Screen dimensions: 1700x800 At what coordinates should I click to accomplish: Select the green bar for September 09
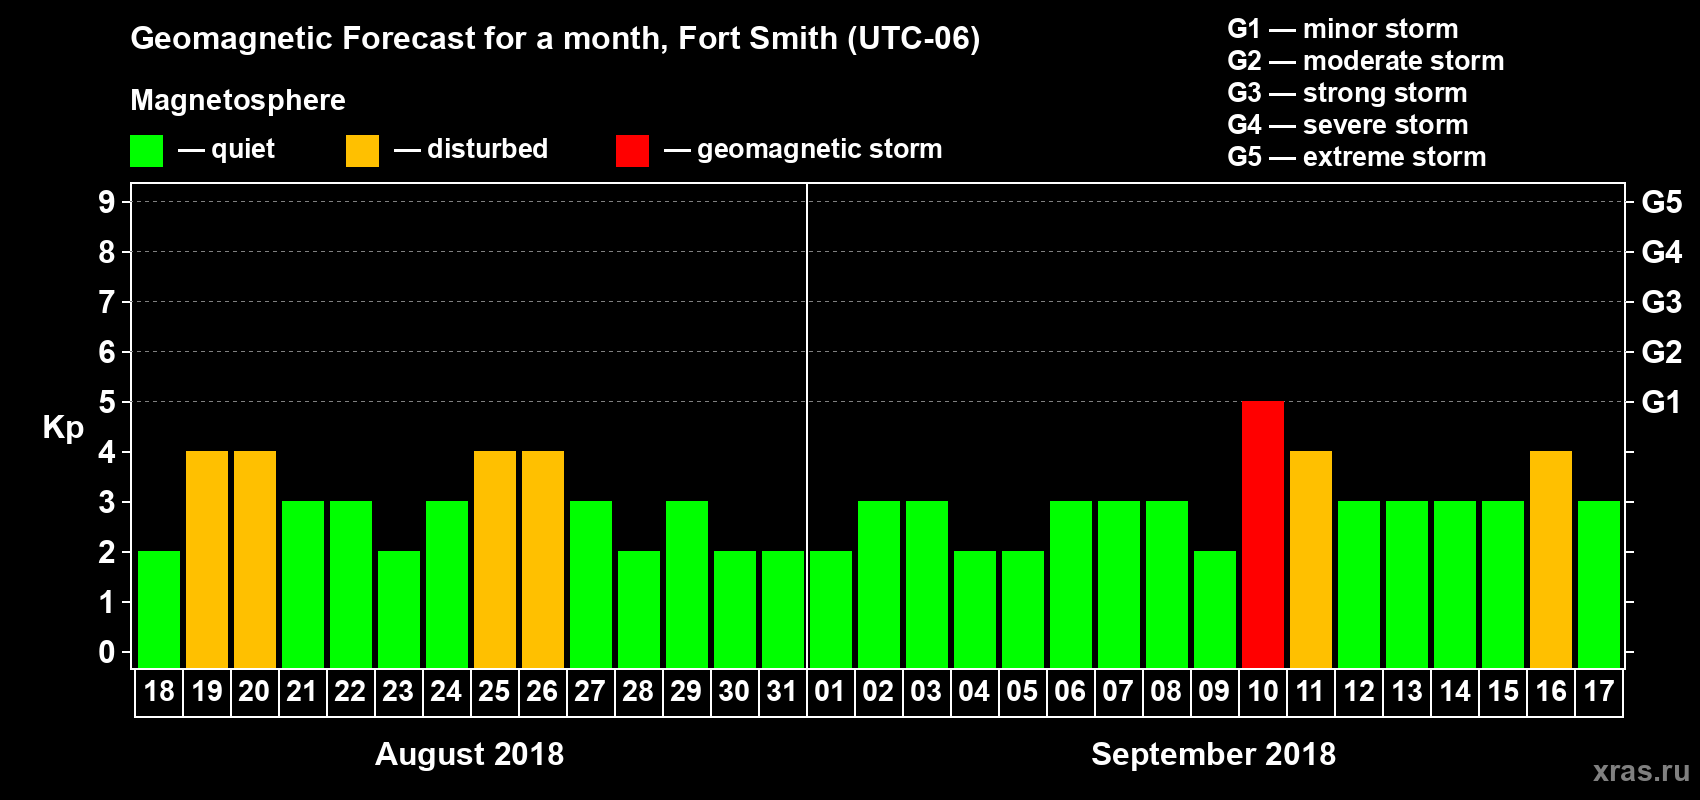click(1215, 610)
